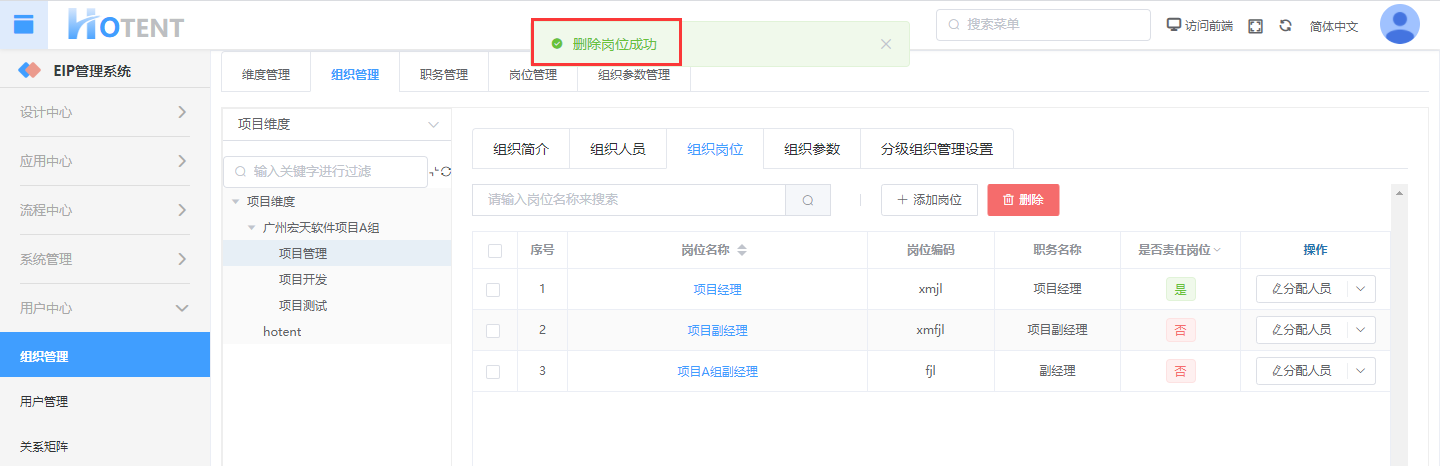
Task: Focus the 请输入岗位名称来搜索 input
Action: pos(629,200)
